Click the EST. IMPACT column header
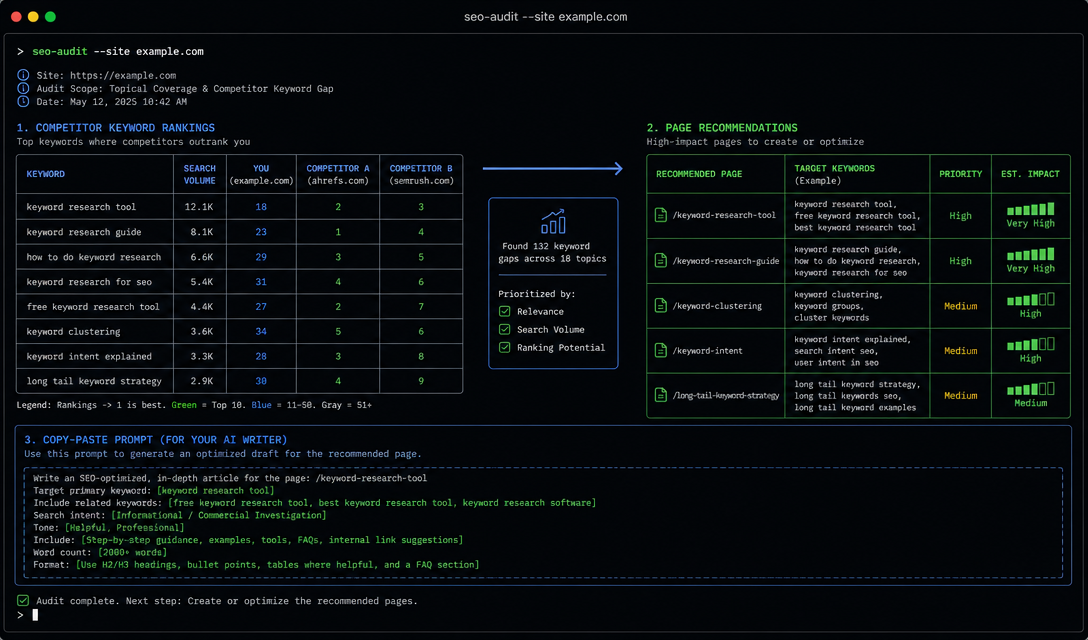This screenshot has width=1088, height=640. (x=1030, y=174)
